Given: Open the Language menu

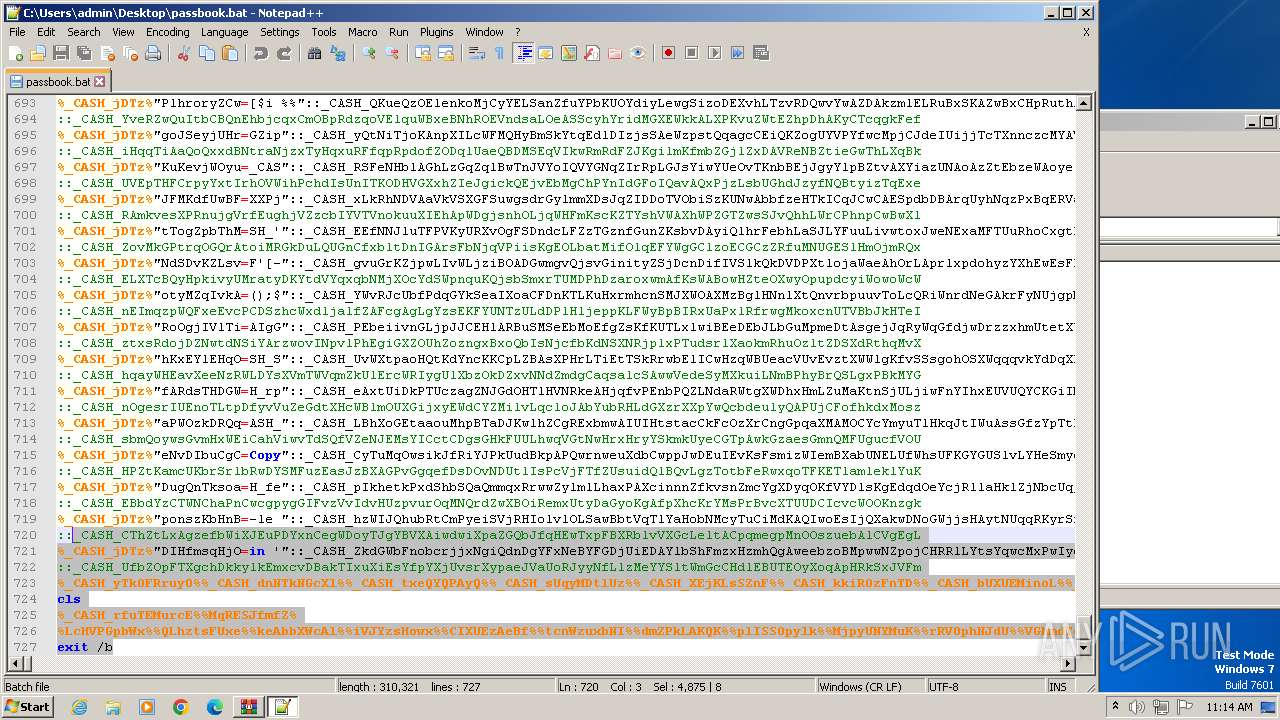Looking at the screenshot, I should [x=224, y=32].
